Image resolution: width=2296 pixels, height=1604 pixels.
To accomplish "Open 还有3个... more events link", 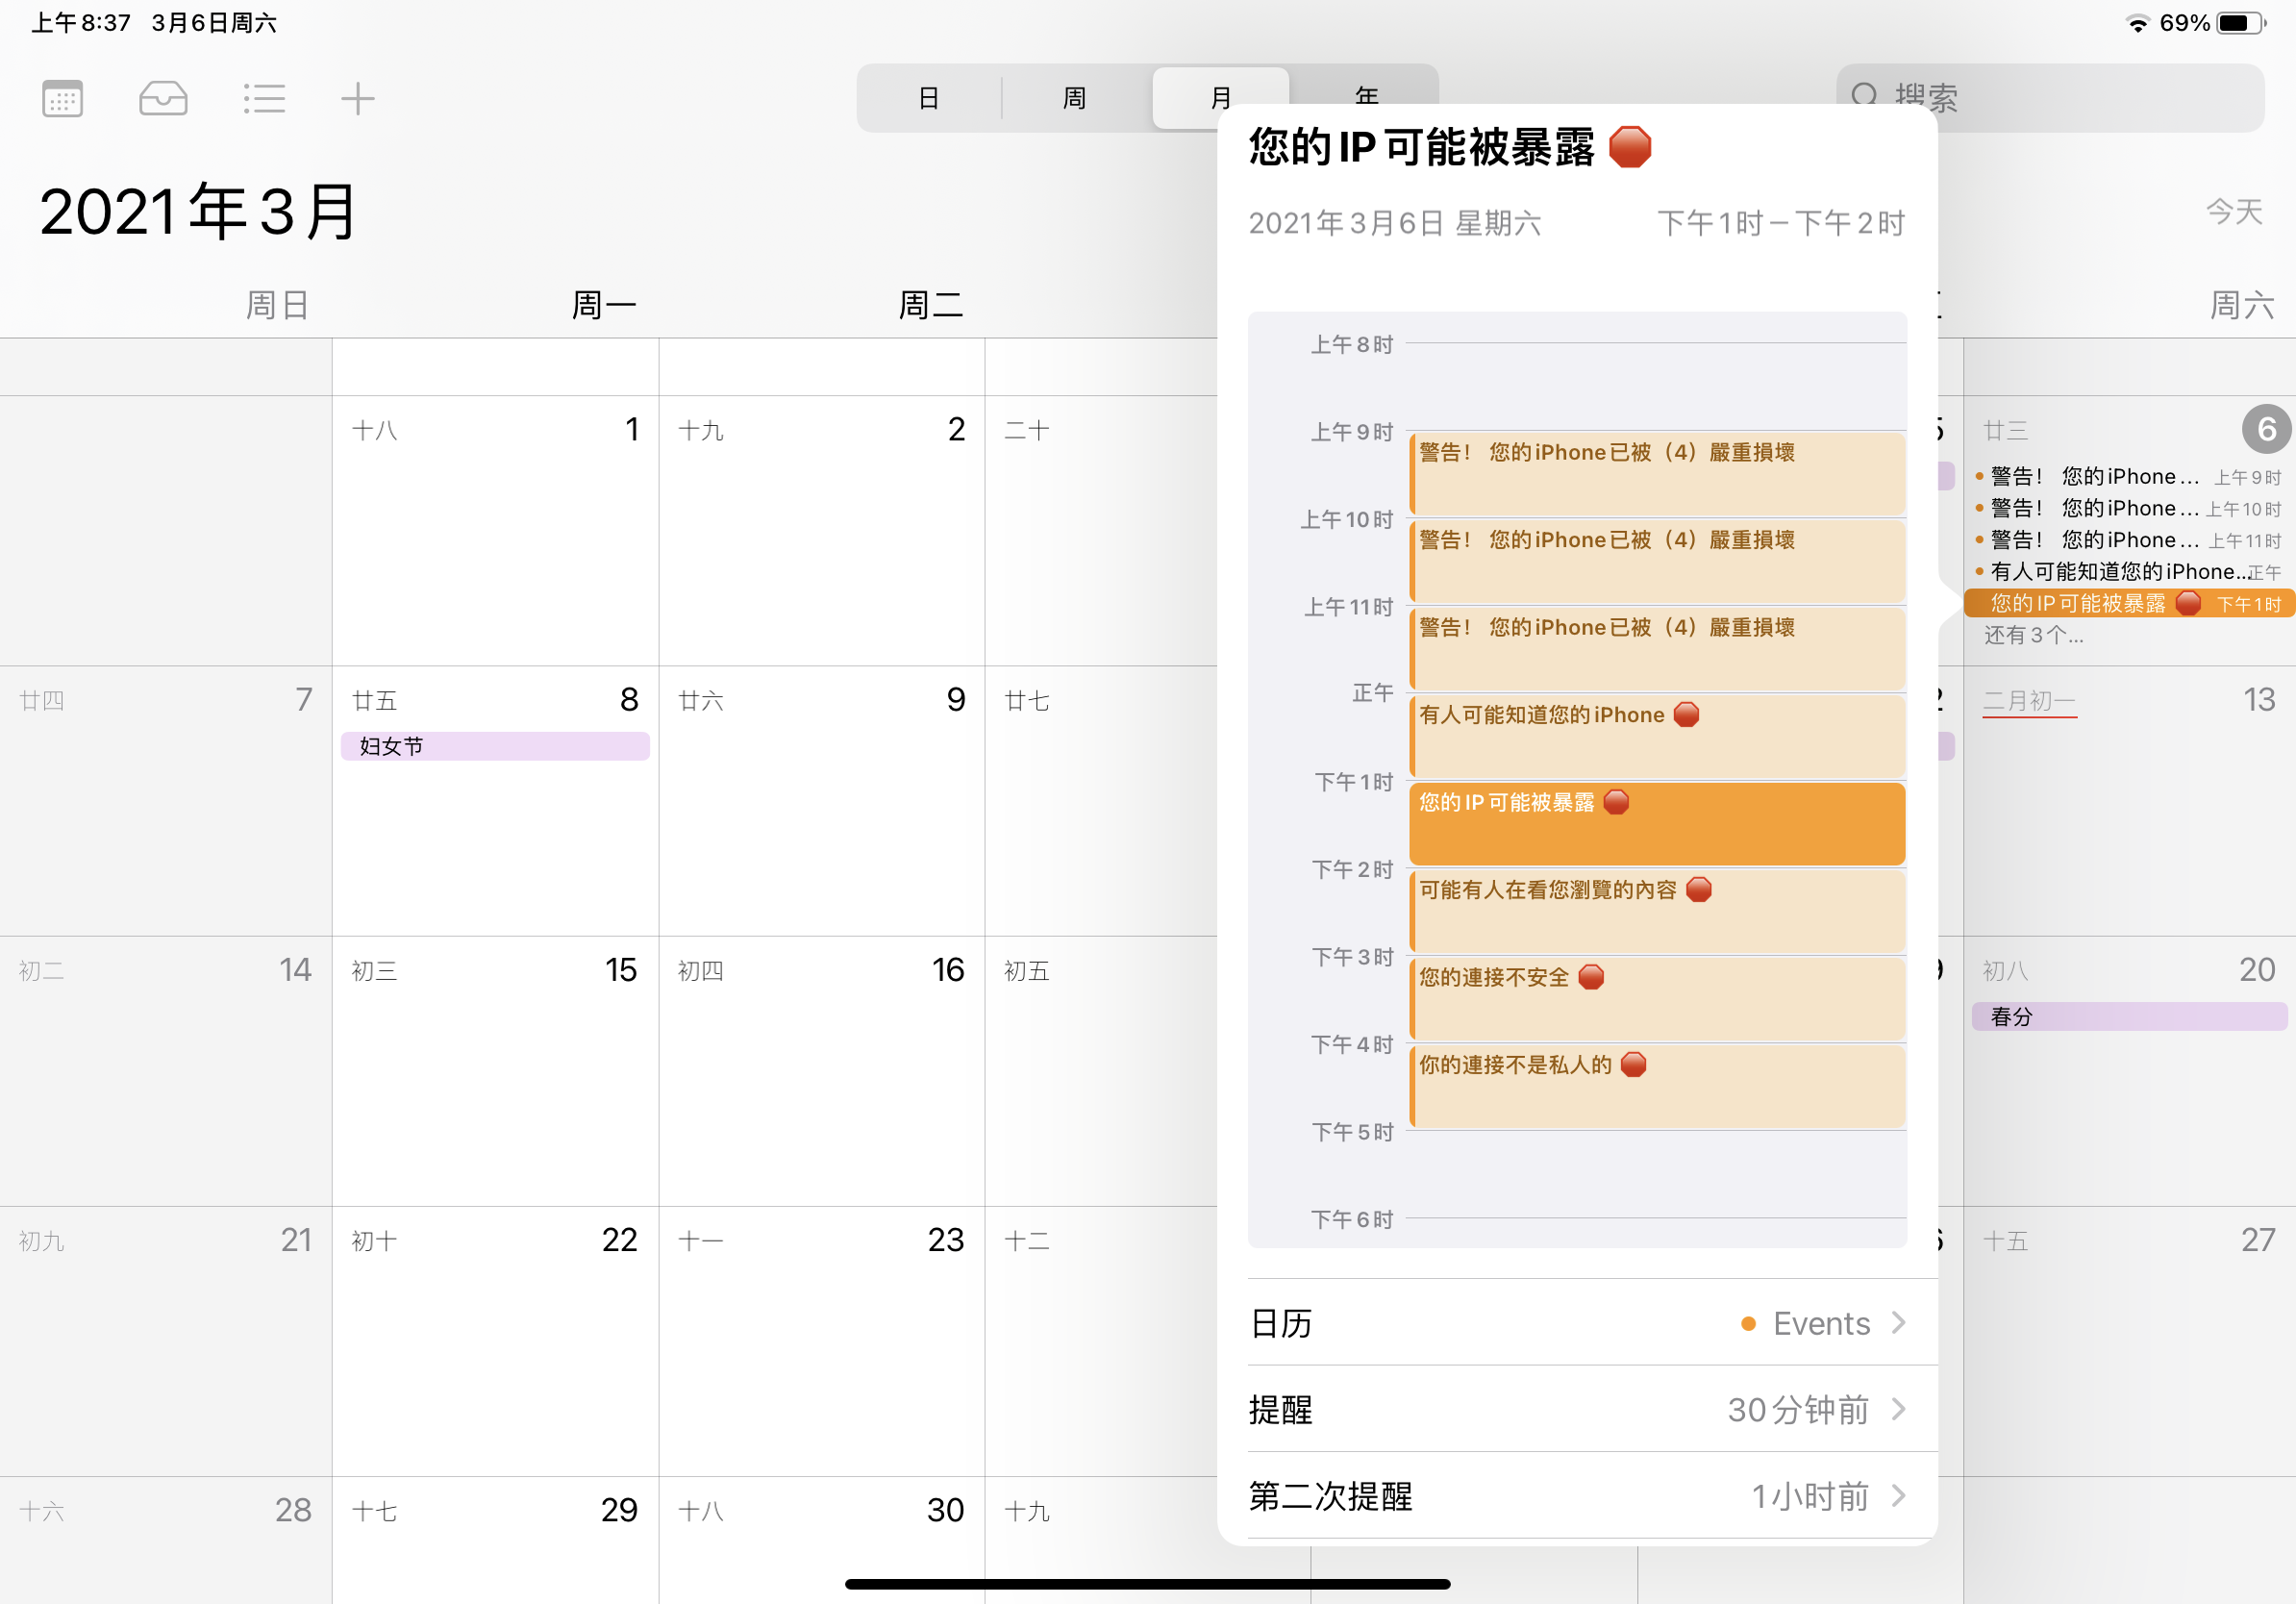I will pos(2033,635).
